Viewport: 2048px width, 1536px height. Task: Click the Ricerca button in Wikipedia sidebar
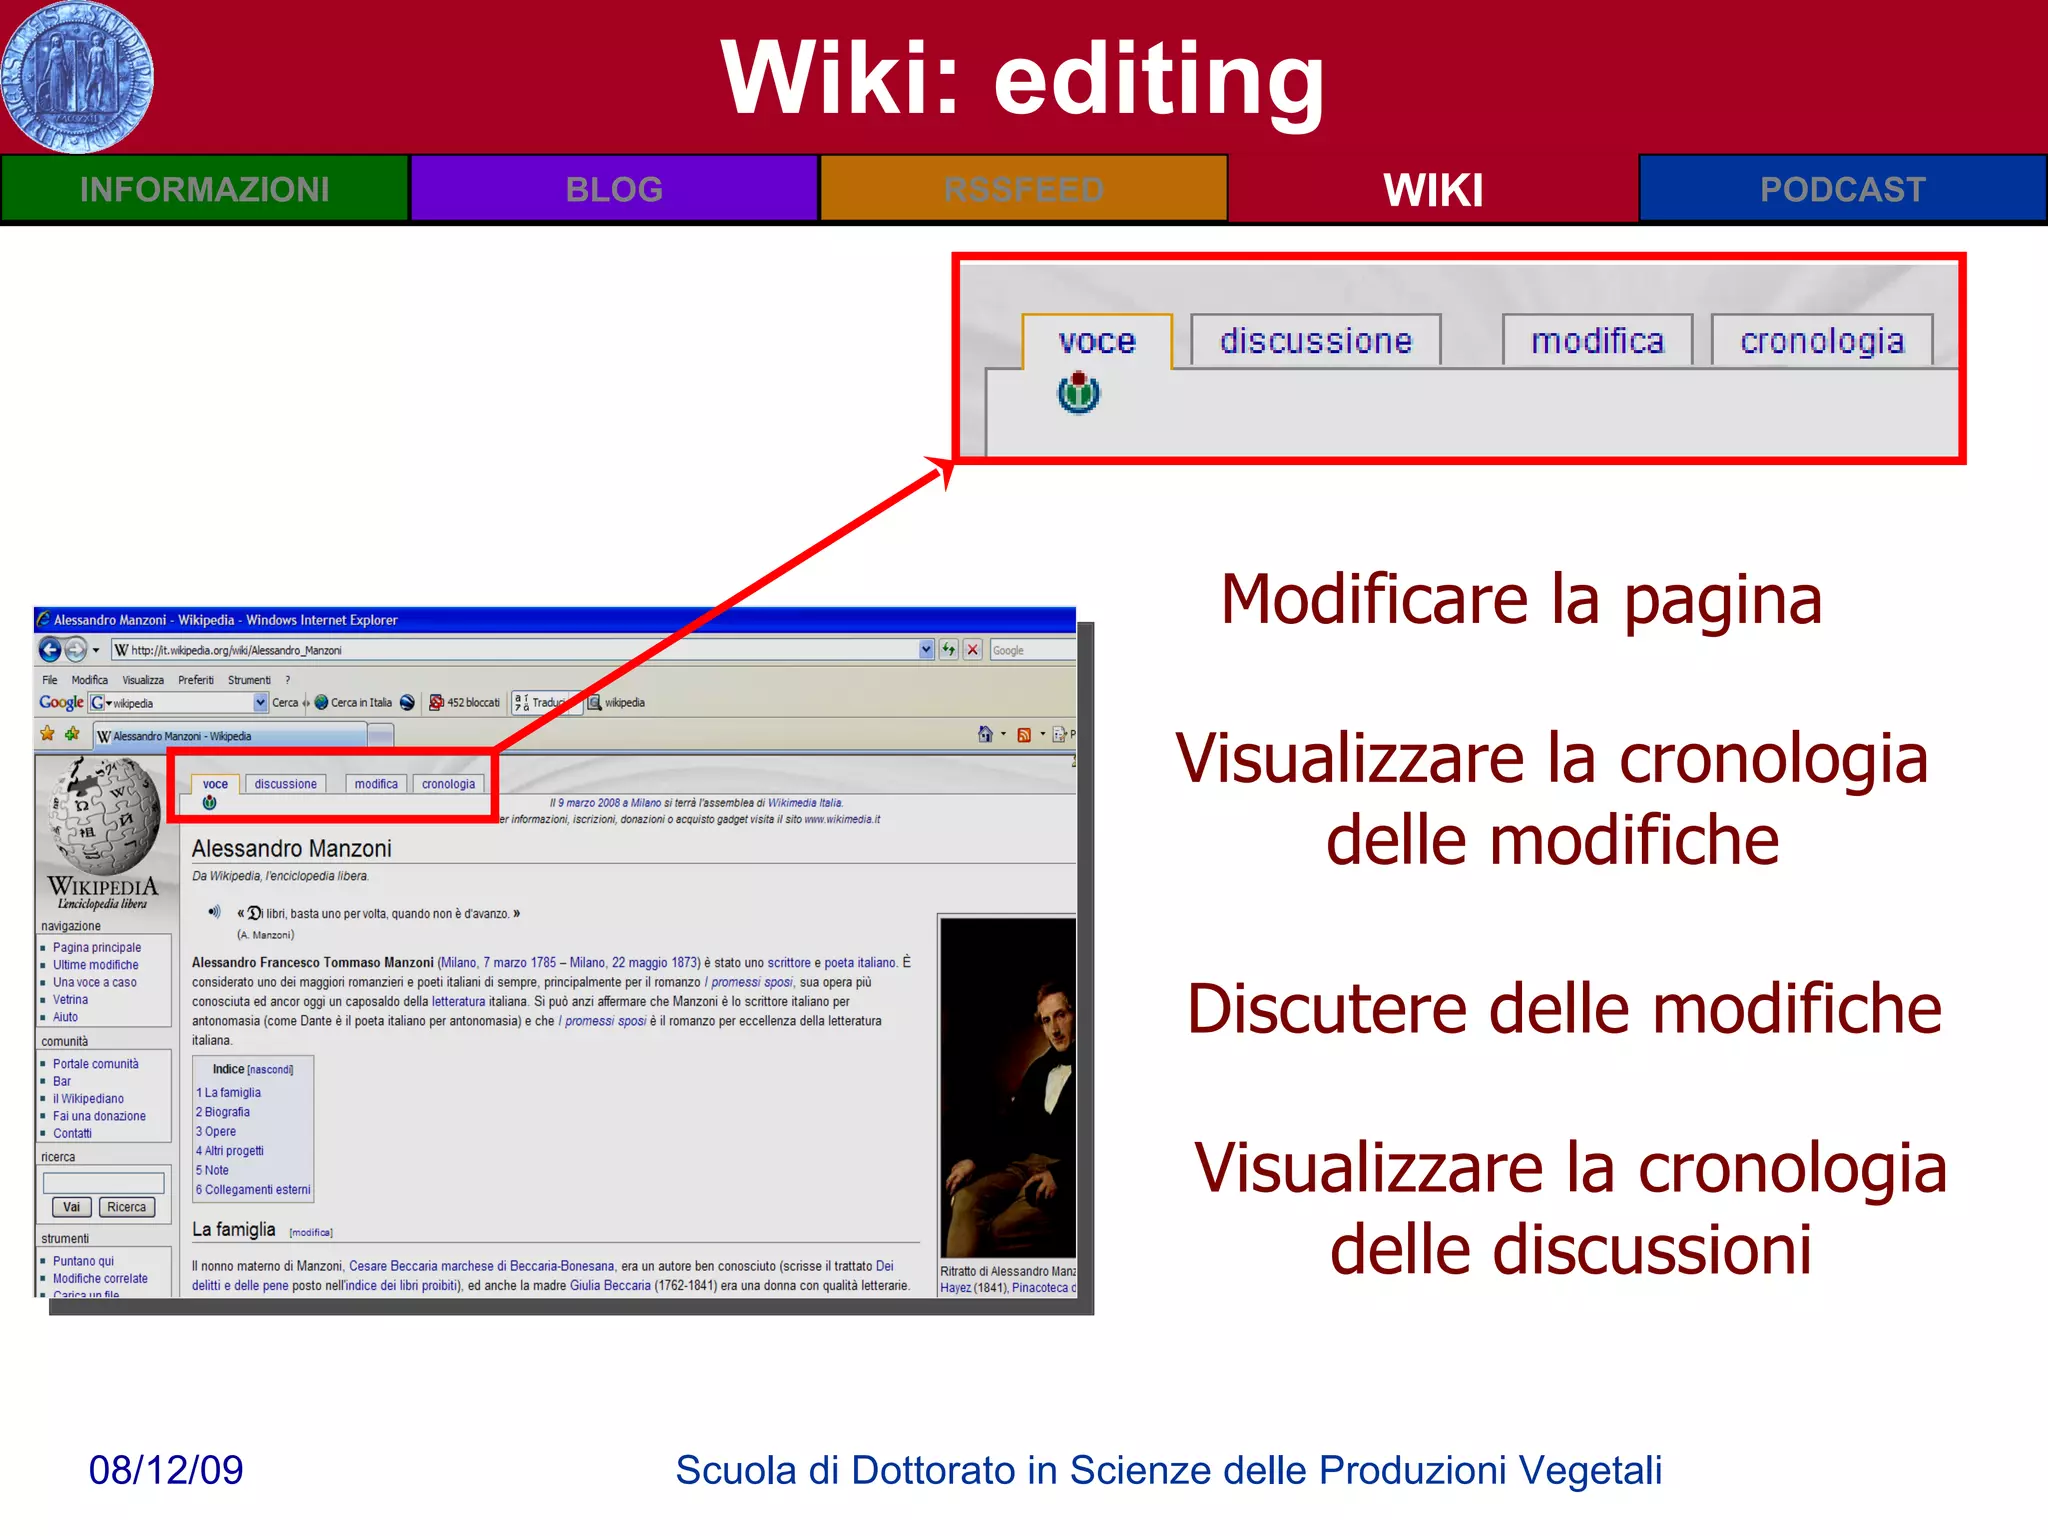126,1207
